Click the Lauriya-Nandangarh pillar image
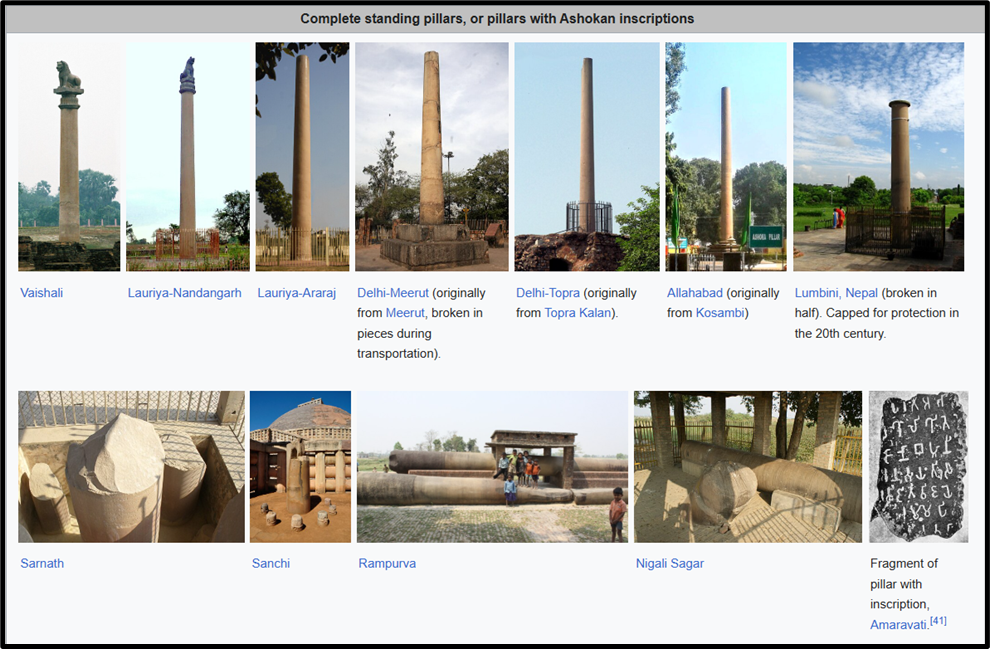The height and width of the screenshot is (649, 990). click(187, 156)
